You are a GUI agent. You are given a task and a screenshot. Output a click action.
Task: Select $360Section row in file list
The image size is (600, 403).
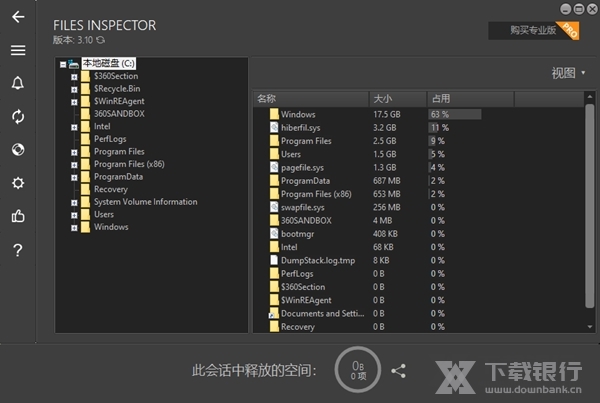[419, 287]
